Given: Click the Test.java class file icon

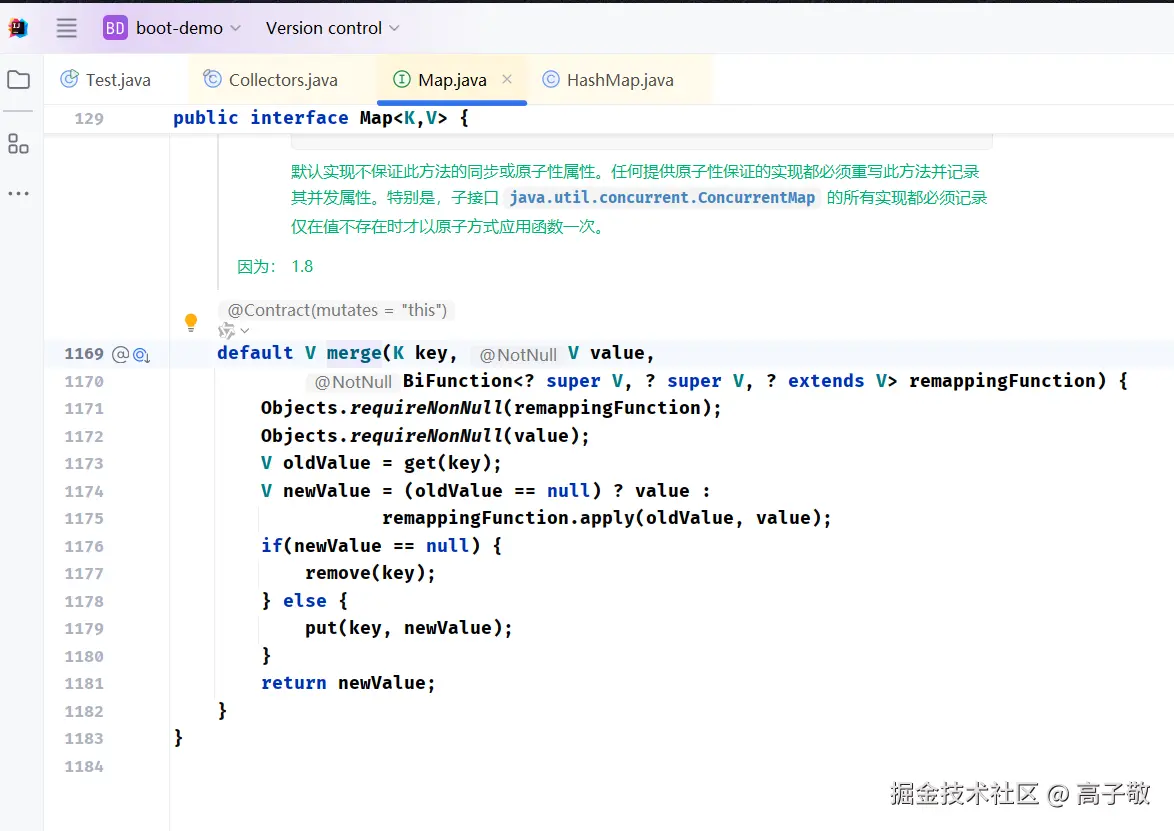Looking at the screenshot, I should point(70,79).
